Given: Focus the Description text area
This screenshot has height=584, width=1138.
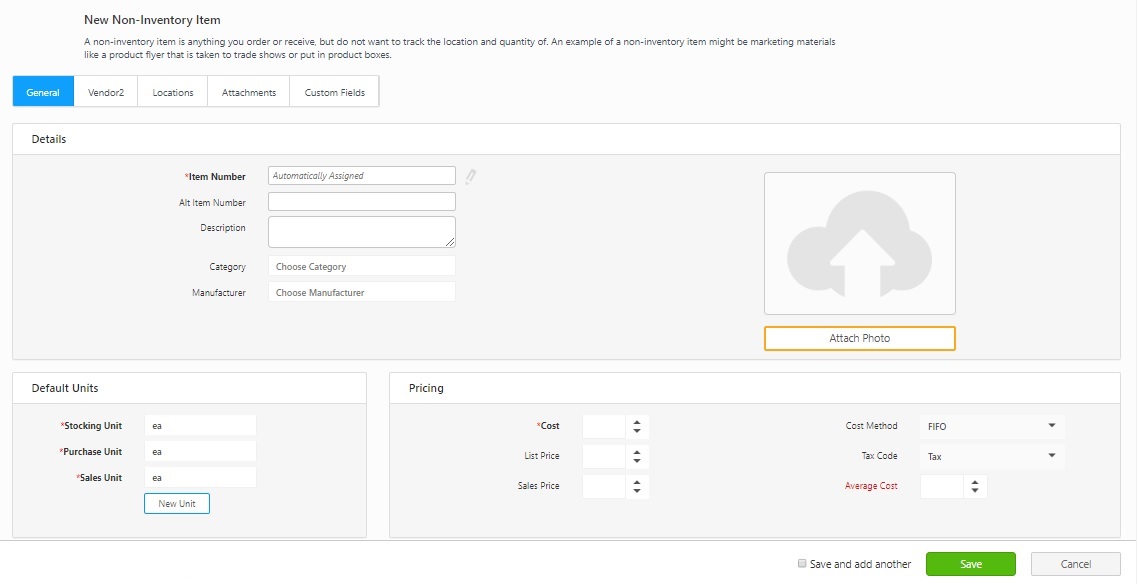Looking at the screenshot, I should [361, 232].
